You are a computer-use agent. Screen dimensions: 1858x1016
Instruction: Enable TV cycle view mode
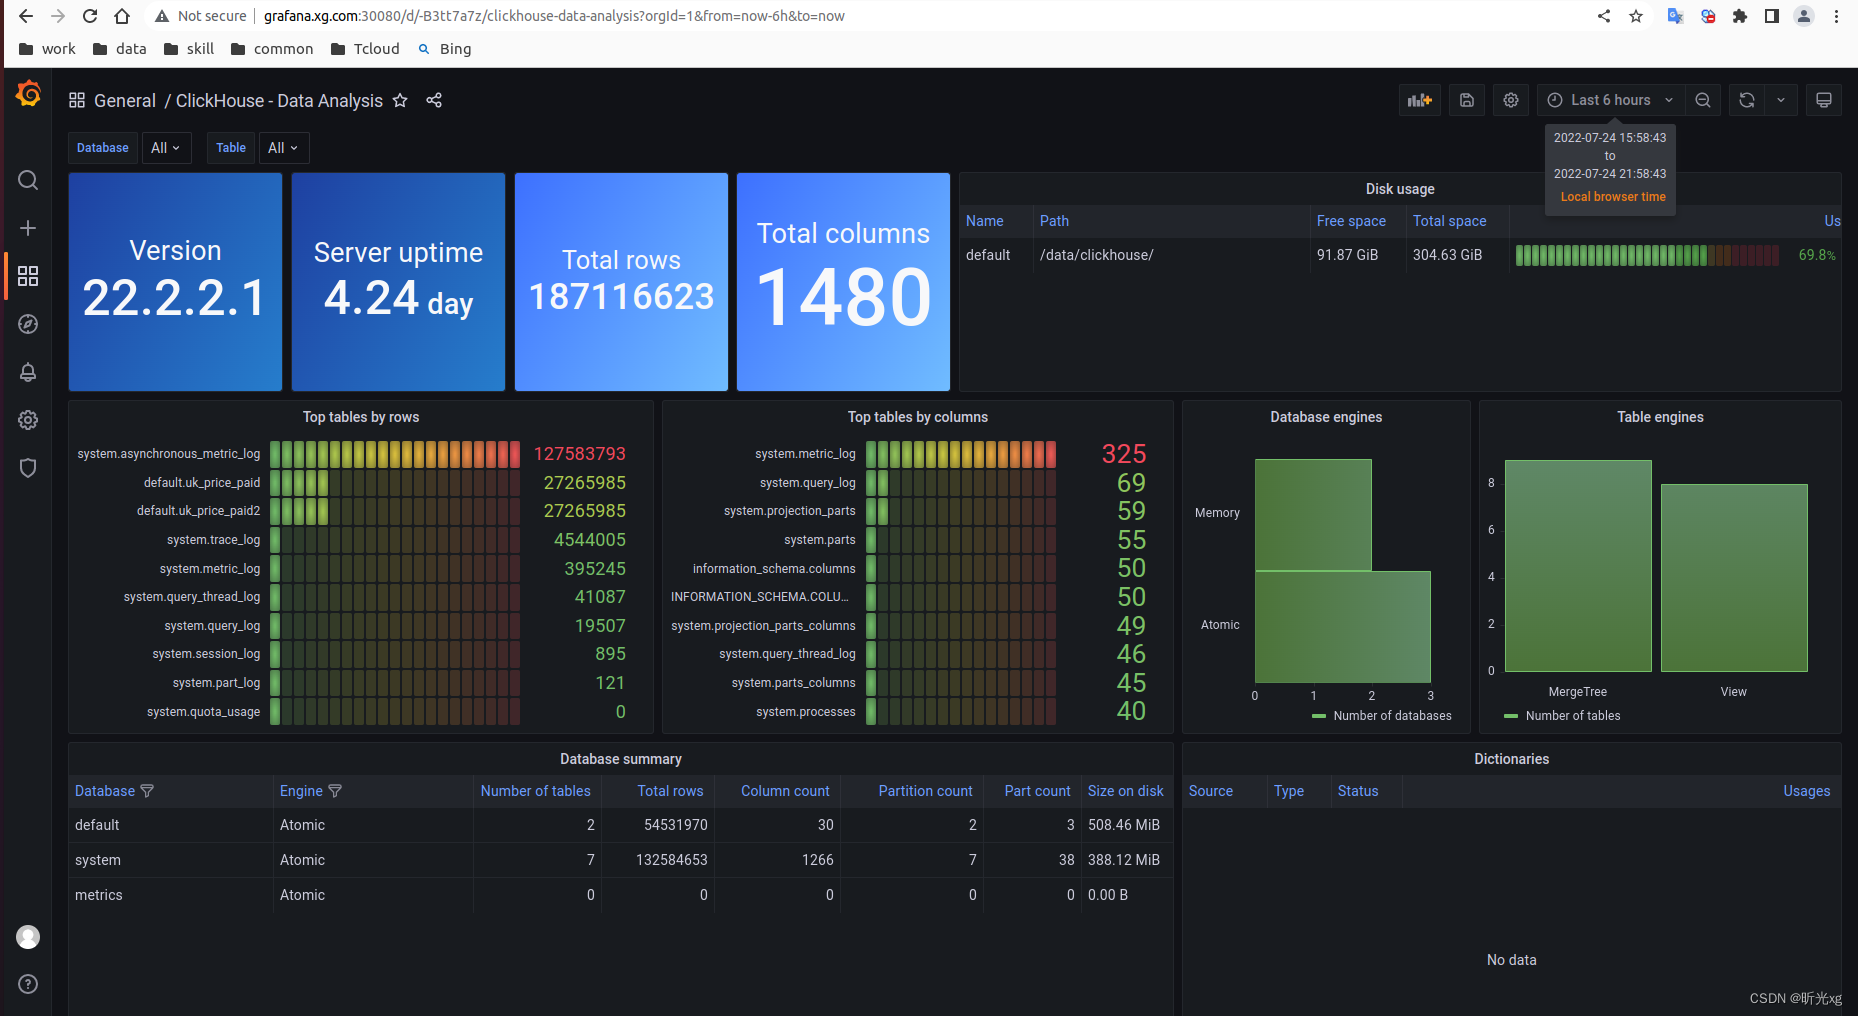[1824, 100]
